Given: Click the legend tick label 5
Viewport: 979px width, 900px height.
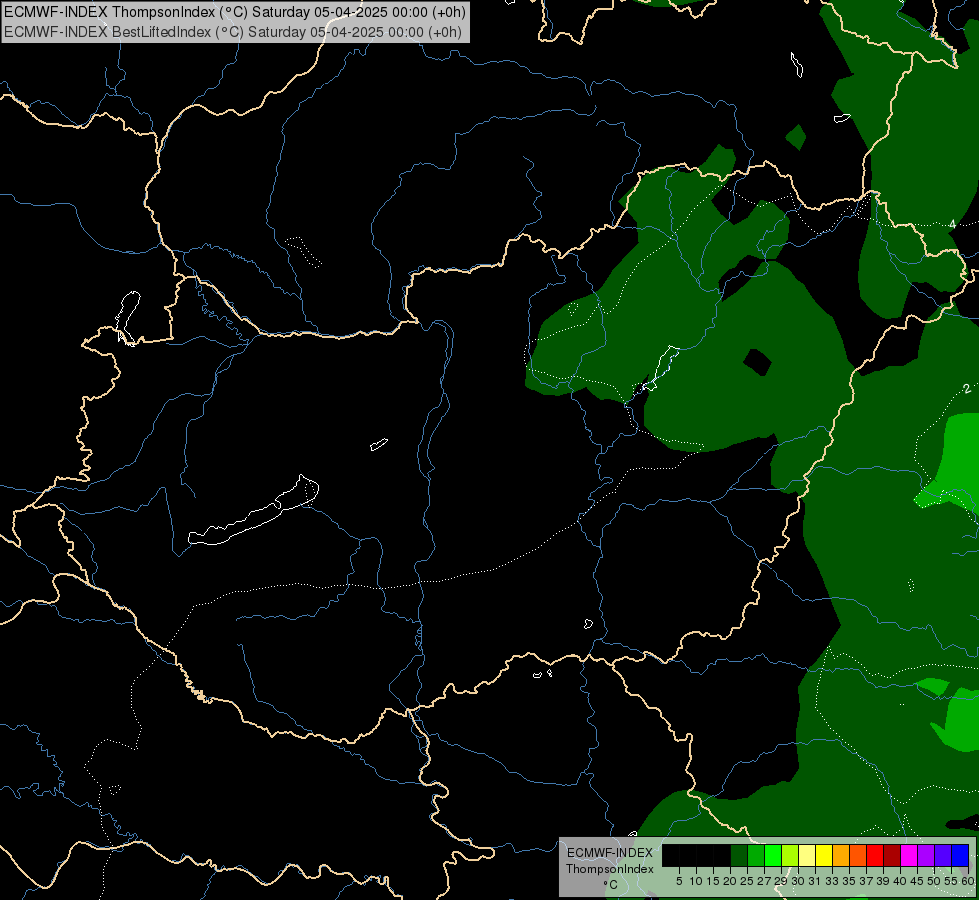Looking at the screenshot, I should click(679, 881).
